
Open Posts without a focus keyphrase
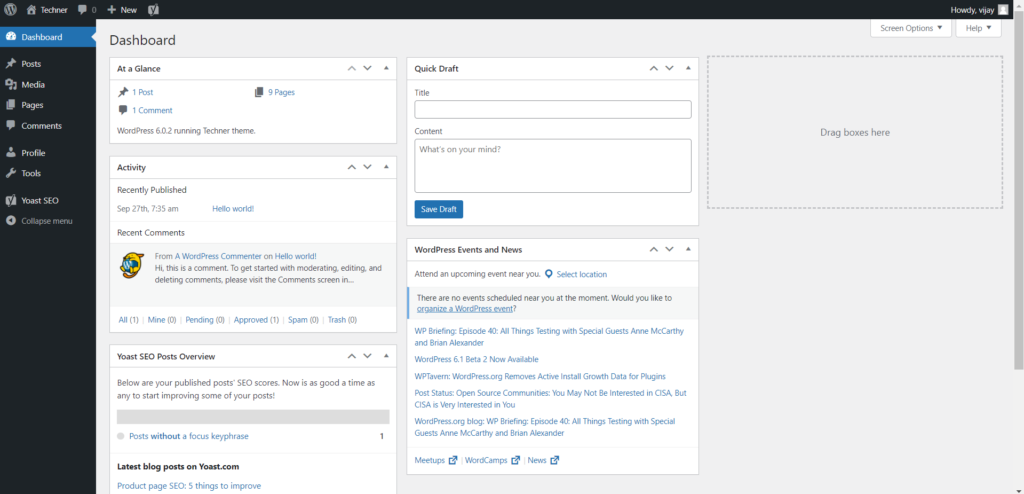[189, 436]
